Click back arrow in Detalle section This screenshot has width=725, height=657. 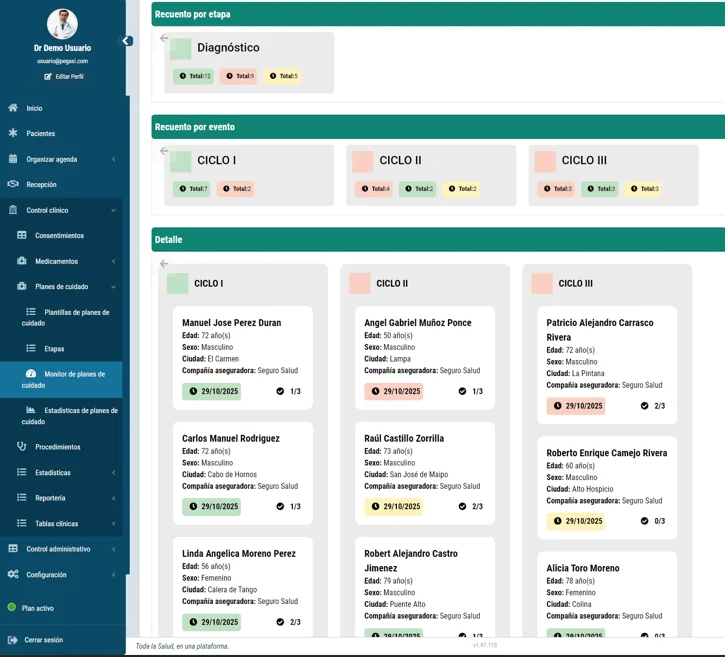pyautogui.click(x=164, y=264)
